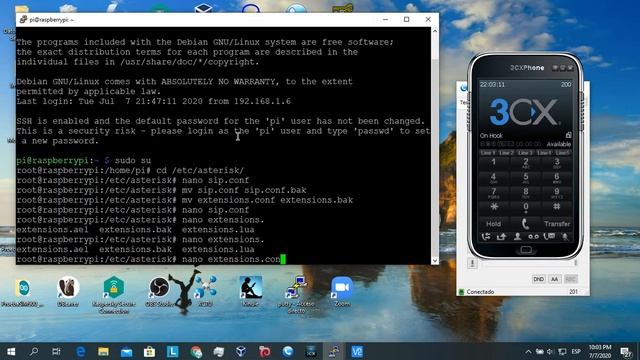Click the microphone button below the phone
Screen dimensions: 640x360
click(x=472, y=264)
